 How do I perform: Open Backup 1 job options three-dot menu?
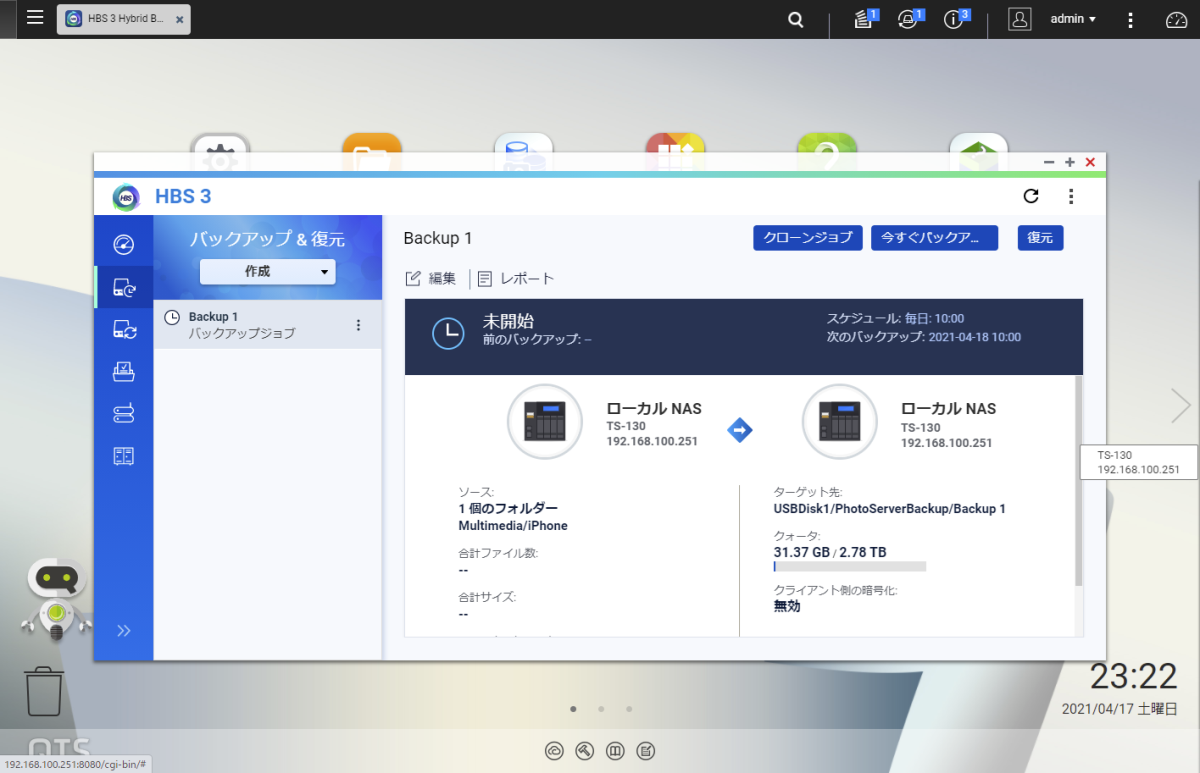pyautogui.click(x=358, y=325)
